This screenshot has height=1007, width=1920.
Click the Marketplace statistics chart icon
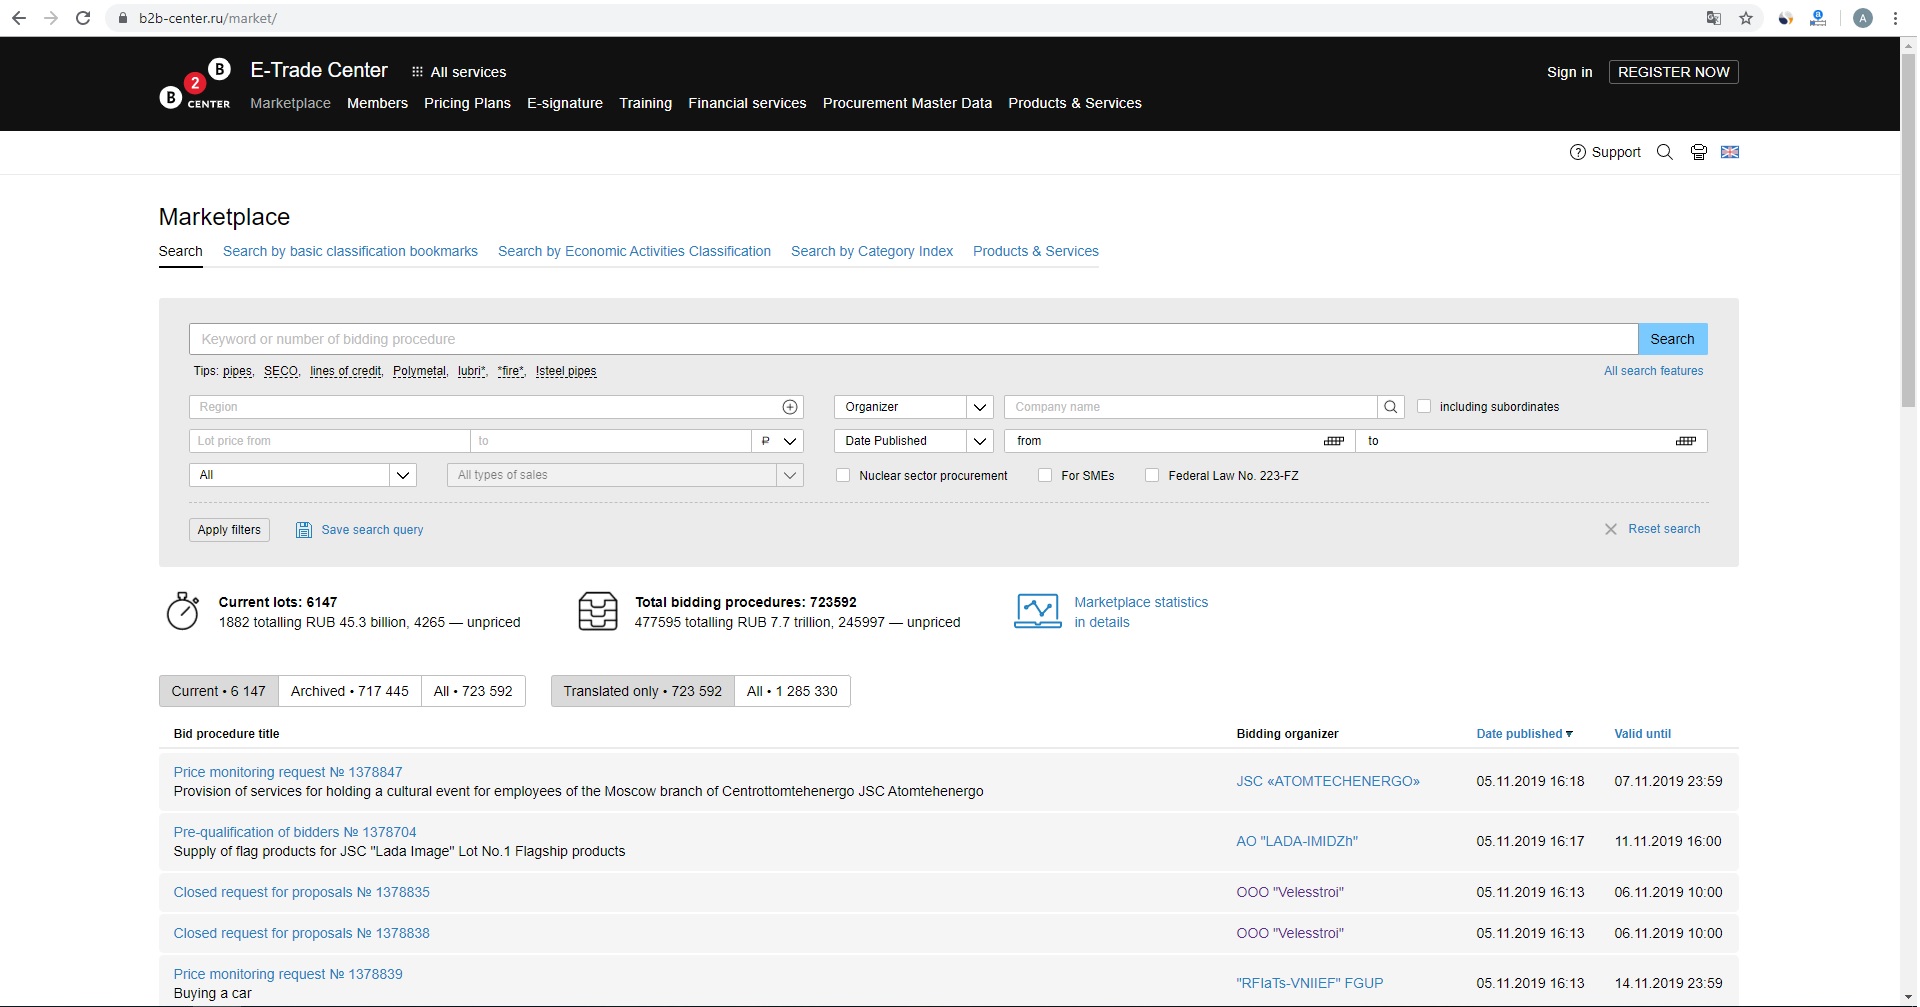(1037, 611)
